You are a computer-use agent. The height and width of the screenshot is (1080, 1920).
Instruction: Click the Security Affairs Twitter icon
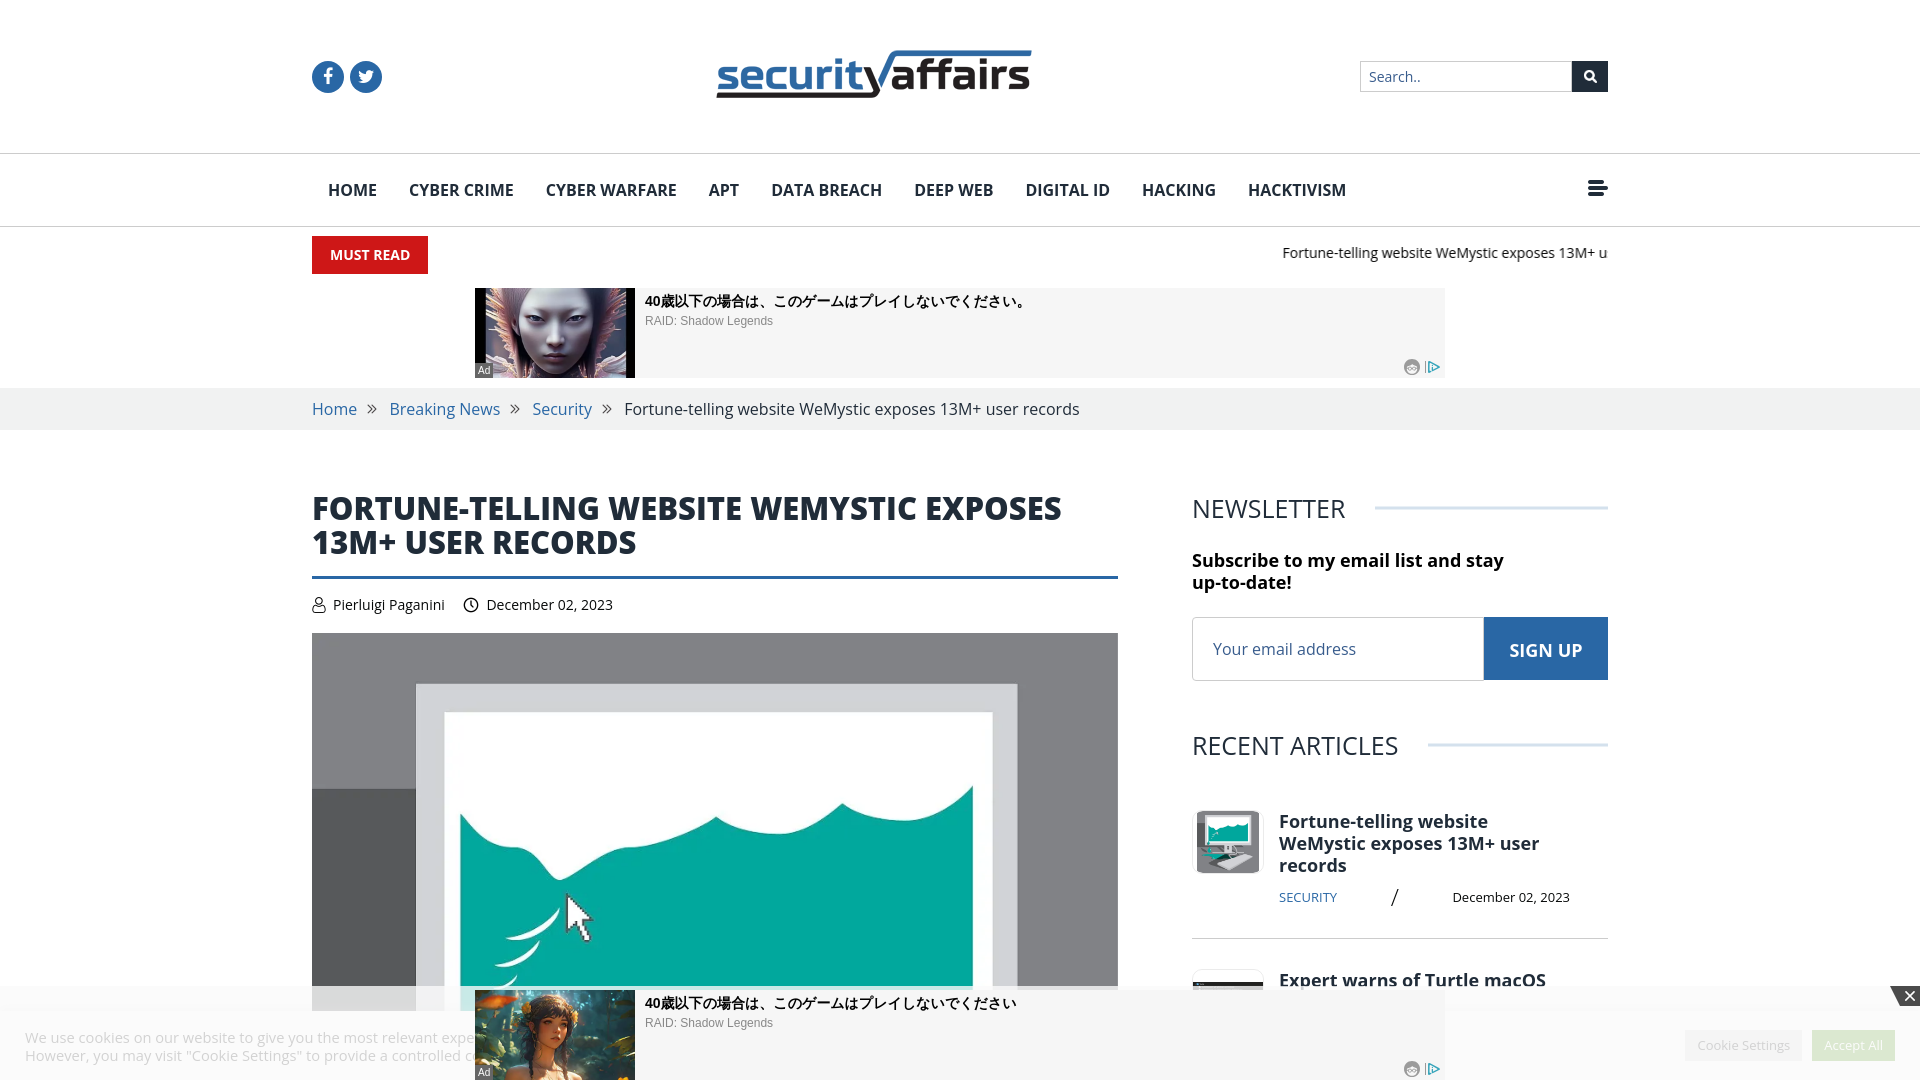(365, 75)
